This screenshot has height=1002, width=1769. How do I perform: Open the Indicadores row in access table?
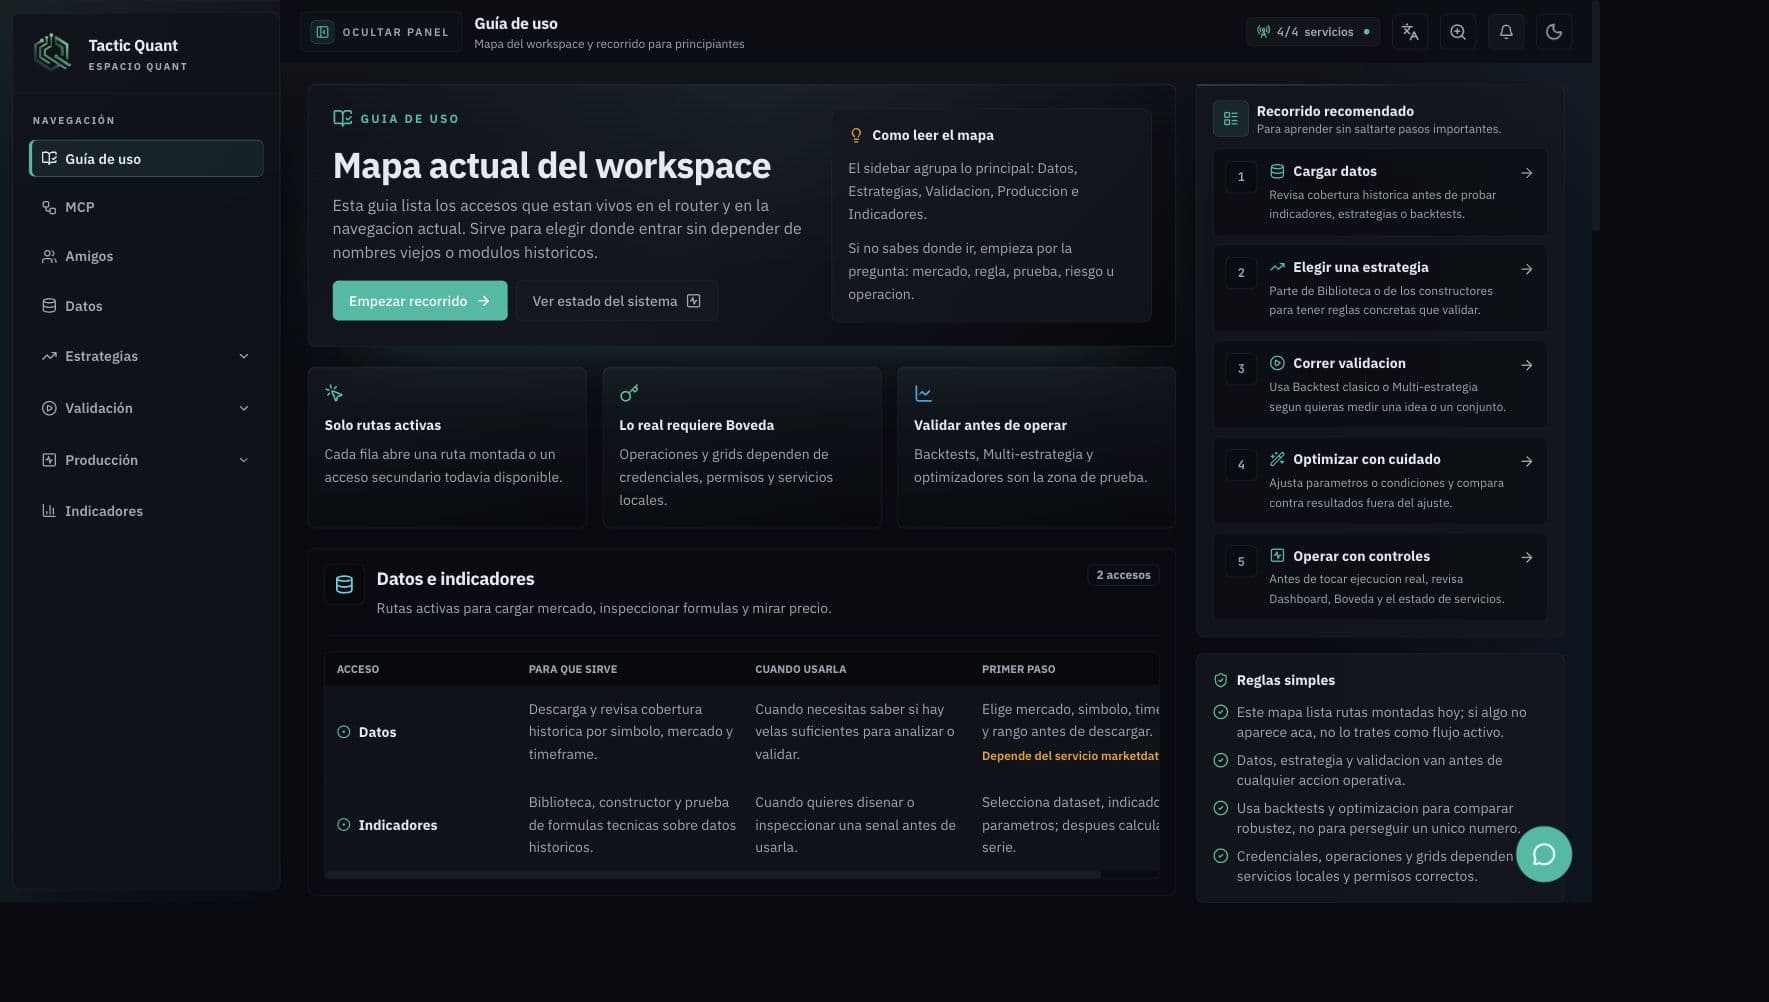coord(741,825)
